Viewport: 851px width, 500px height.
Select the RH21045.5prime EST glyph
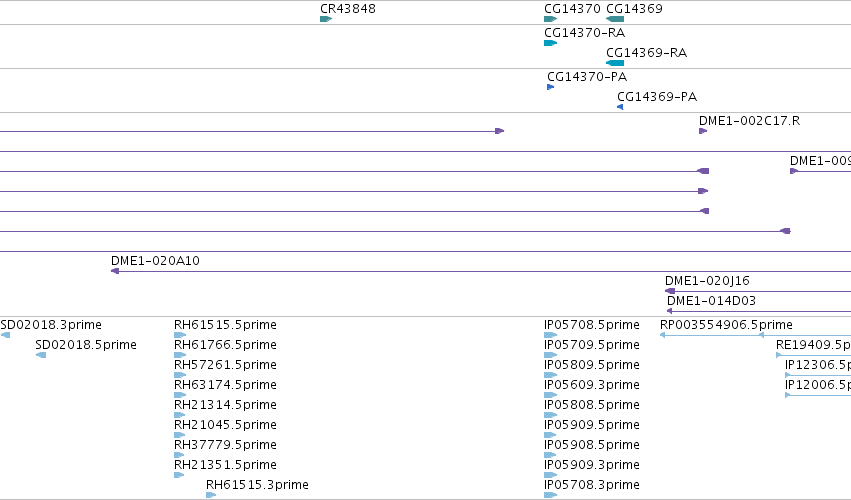pos(180,435)
